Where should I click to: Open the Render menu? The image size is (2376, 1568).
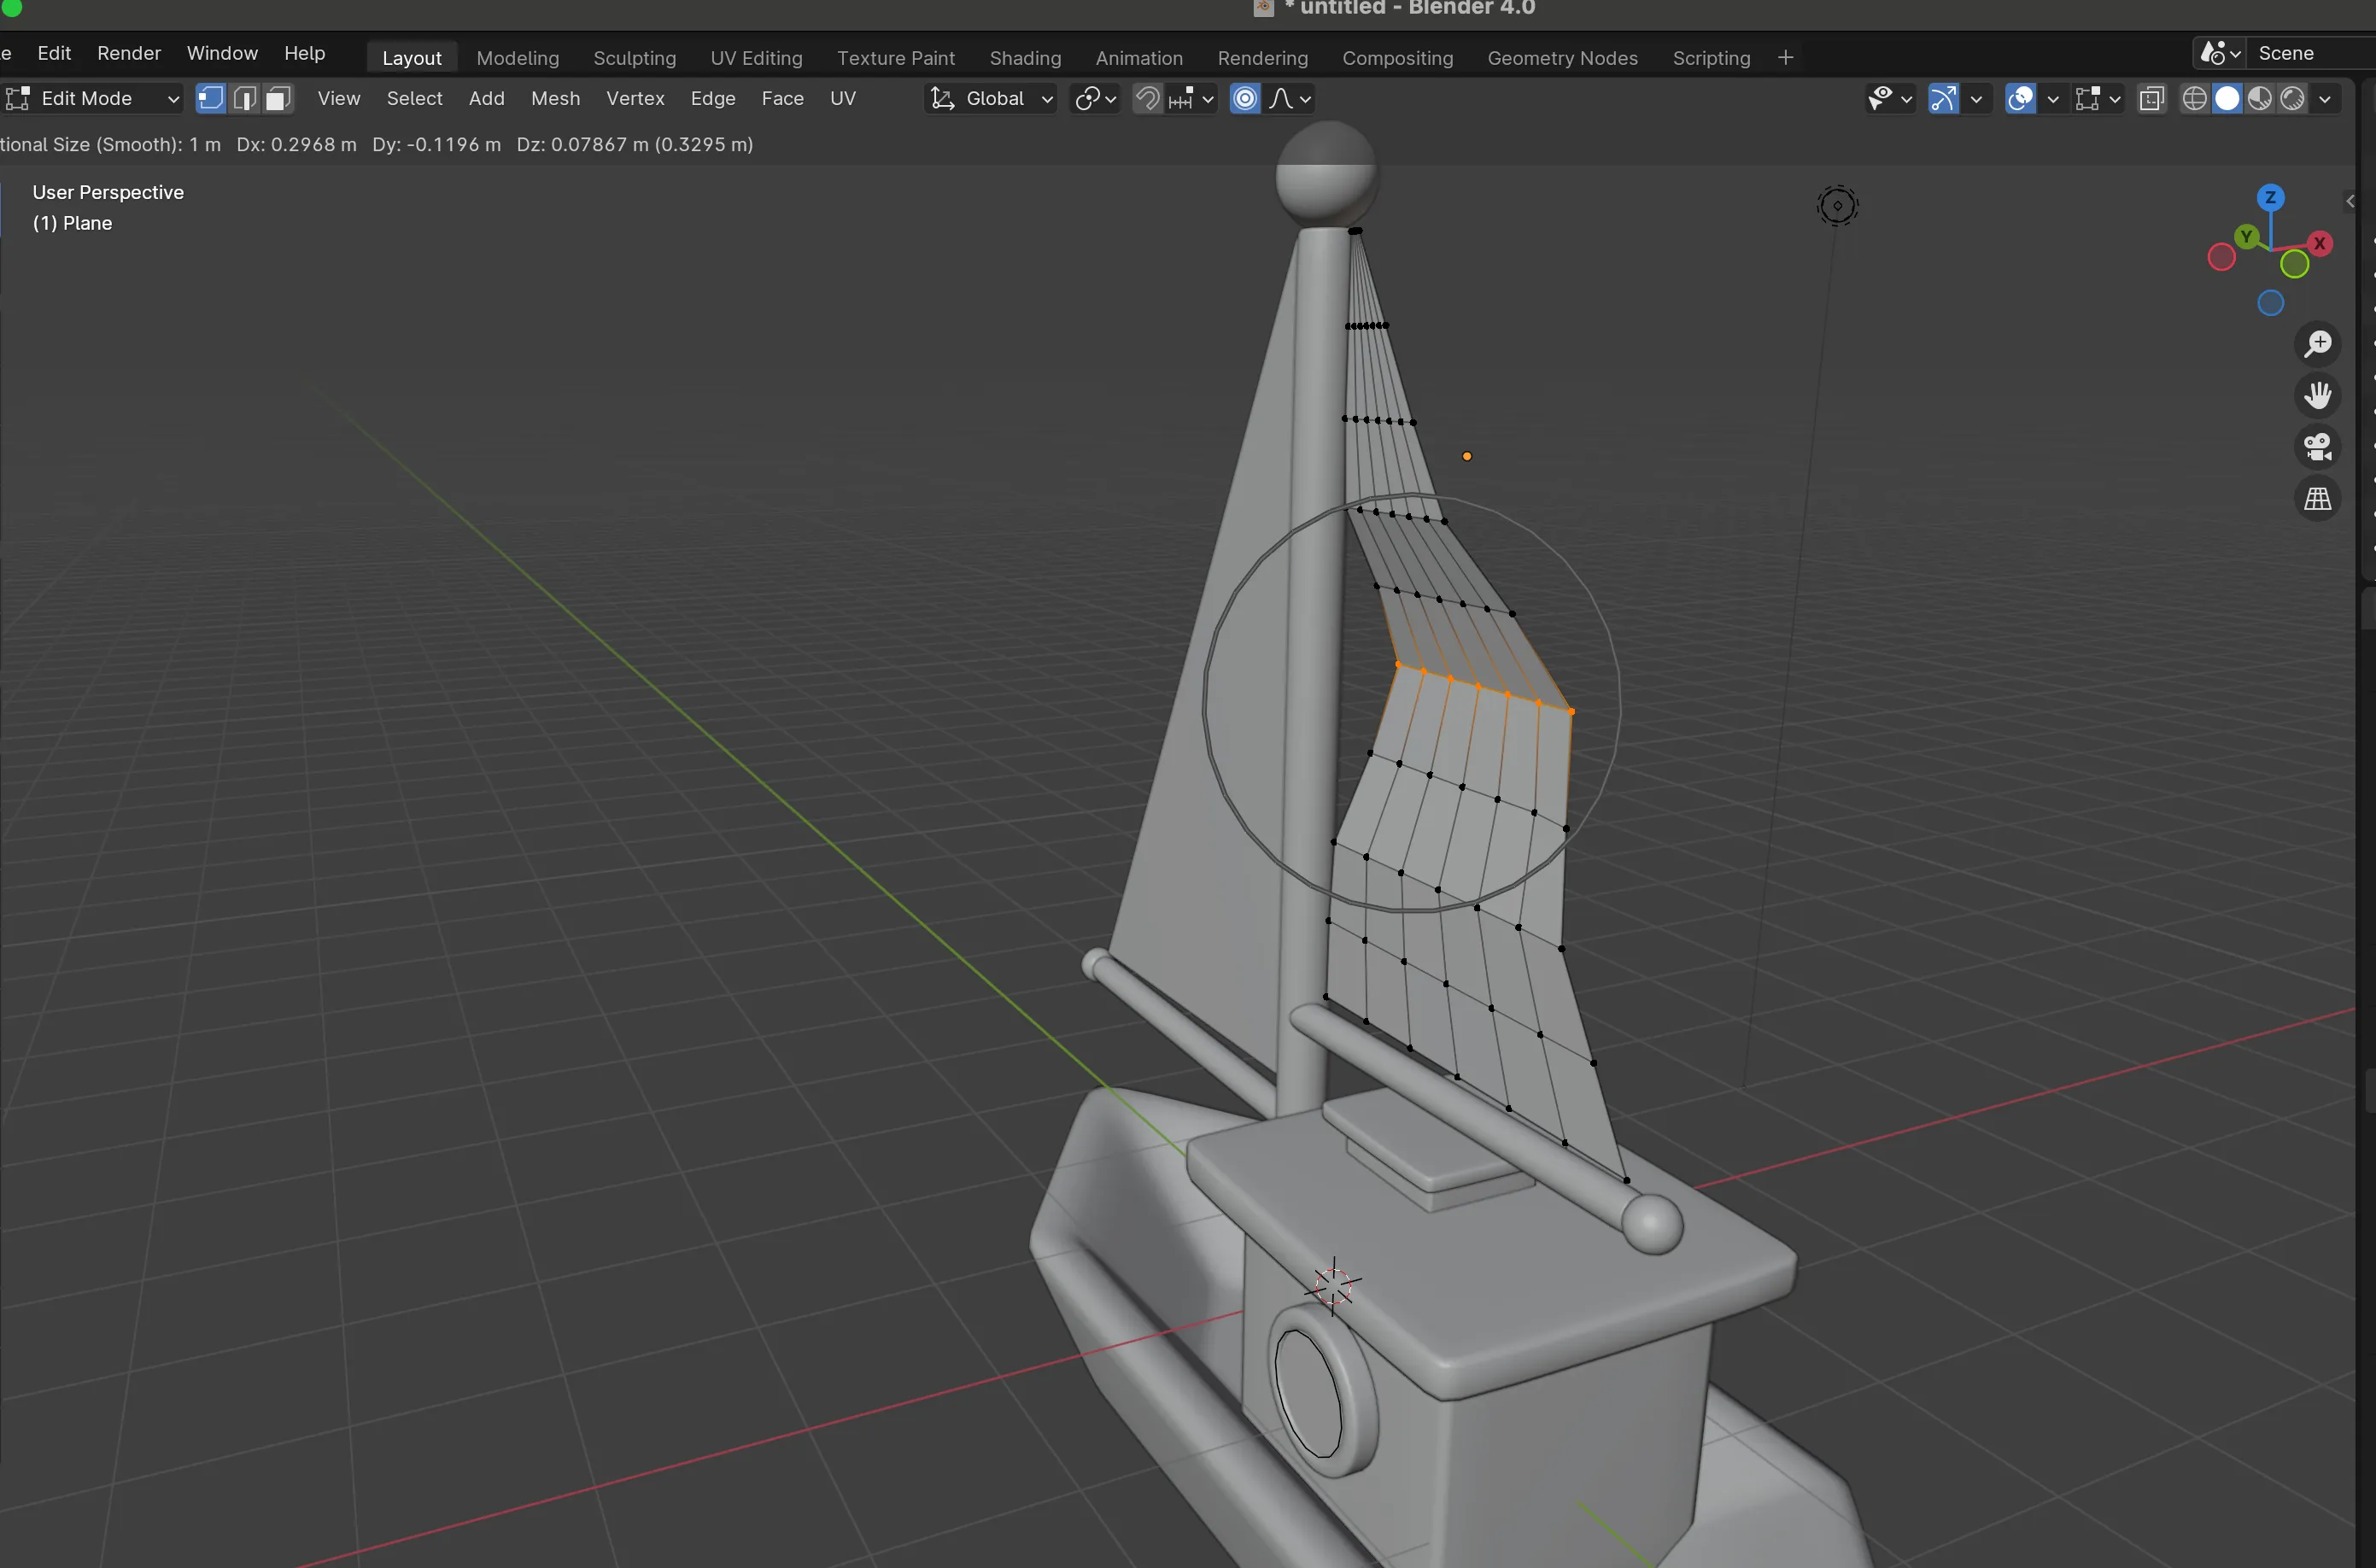click(129, 53)
